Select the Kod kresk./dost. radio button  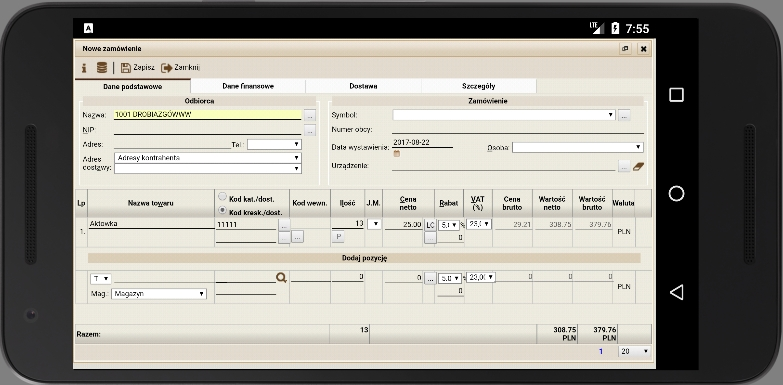223,211
